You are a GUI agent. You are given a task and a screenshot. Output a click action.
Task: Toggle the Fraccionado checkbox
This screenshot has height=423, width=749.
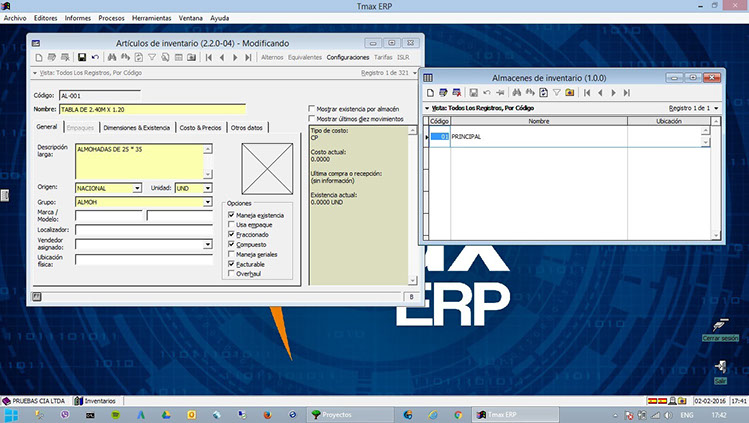pyautogui.click(x=232, y=235)
